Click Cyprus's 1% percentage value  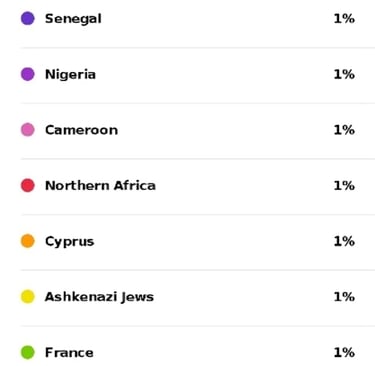(344, 241)
